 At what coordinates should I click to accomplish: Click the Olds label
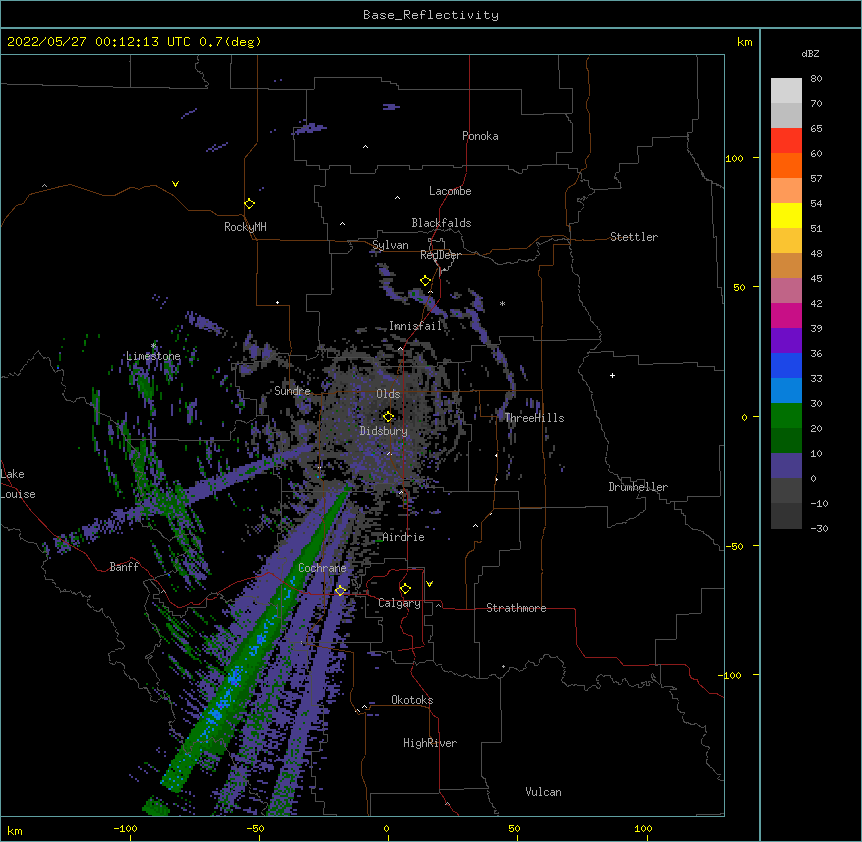[x=388, y=394]
